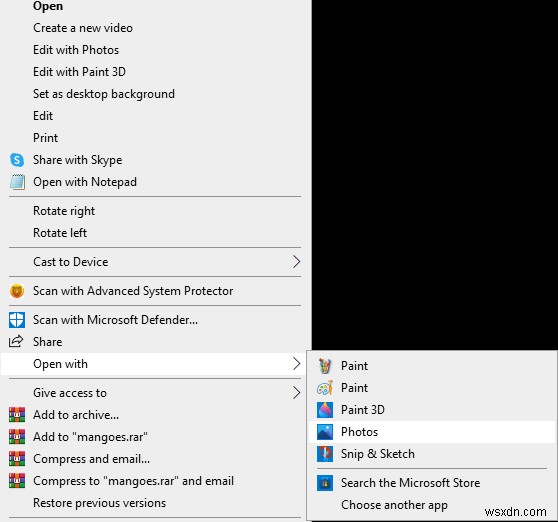Expand the Open with submenu arrow

point(296,364)
